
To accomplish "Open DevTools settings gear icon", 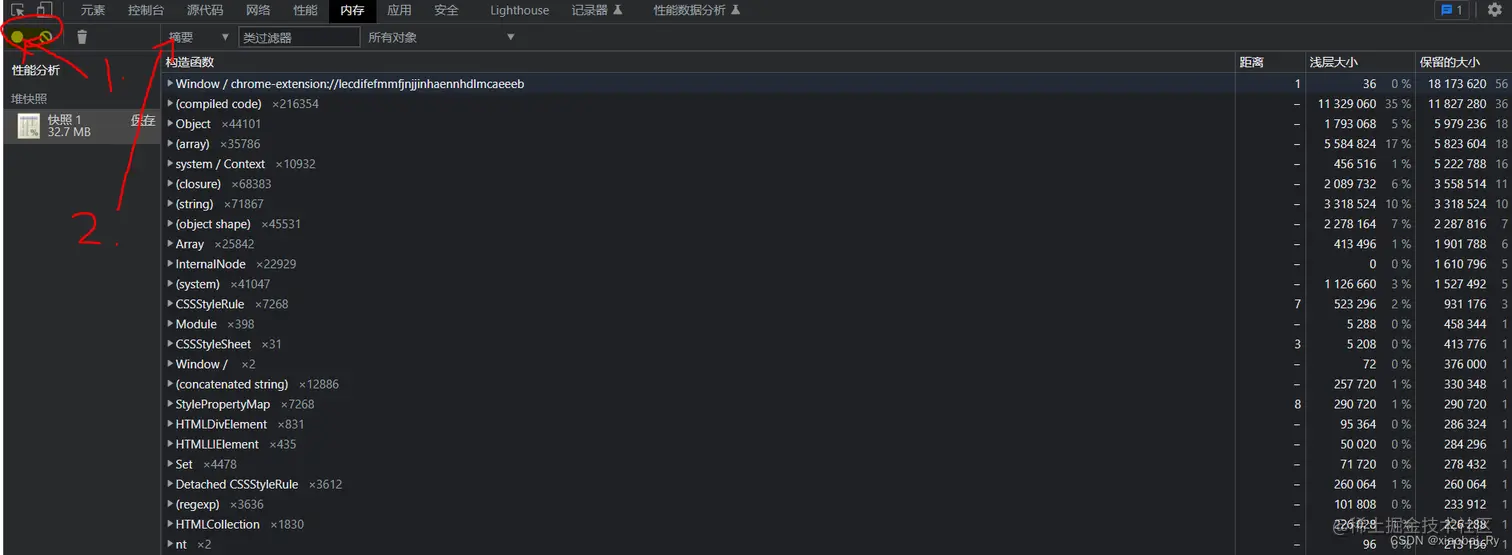I will tap(1495, 10).
